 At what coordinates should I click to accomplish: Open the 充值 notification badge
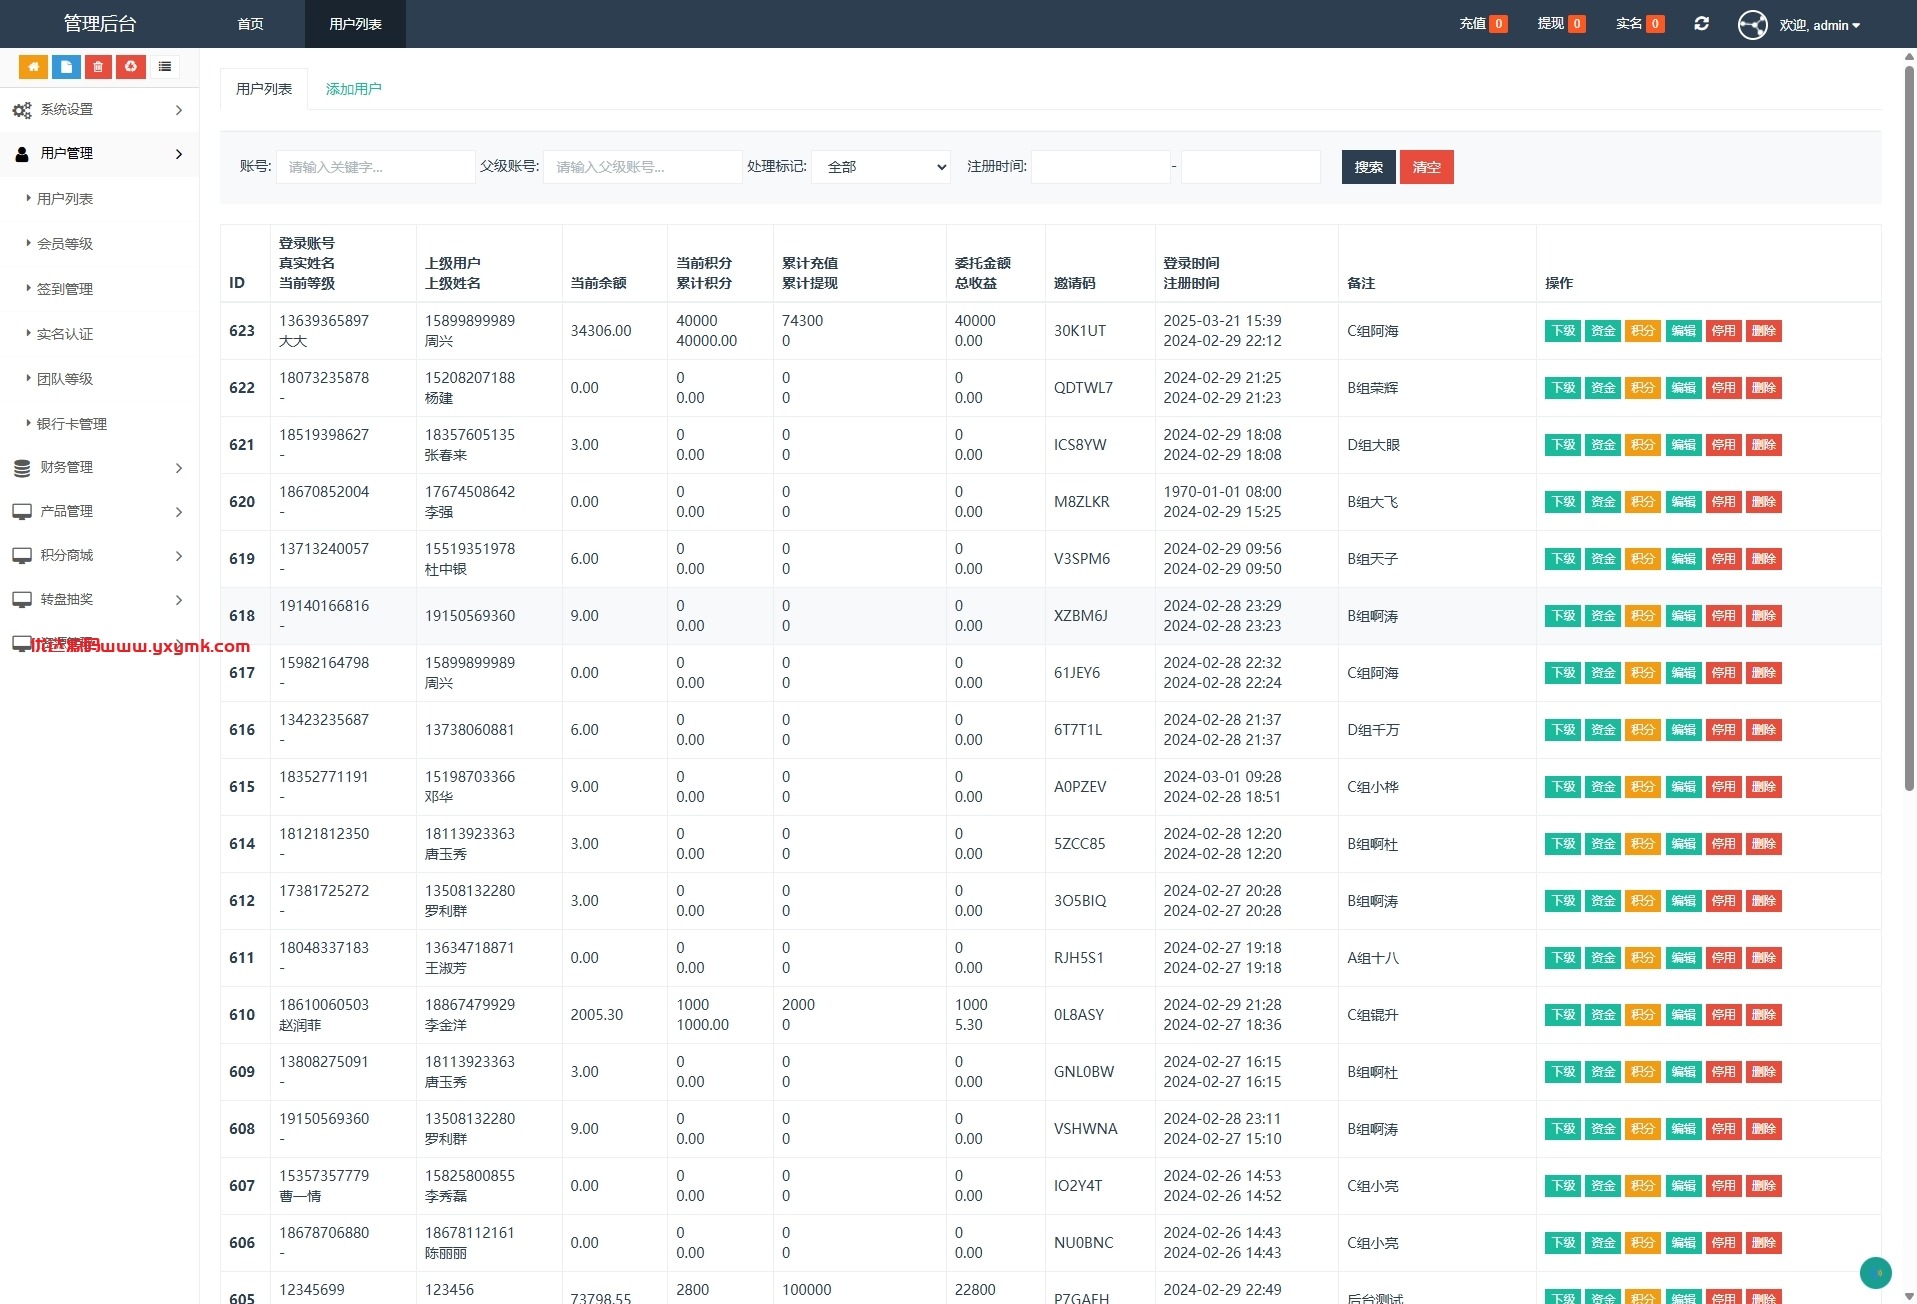1483,24
